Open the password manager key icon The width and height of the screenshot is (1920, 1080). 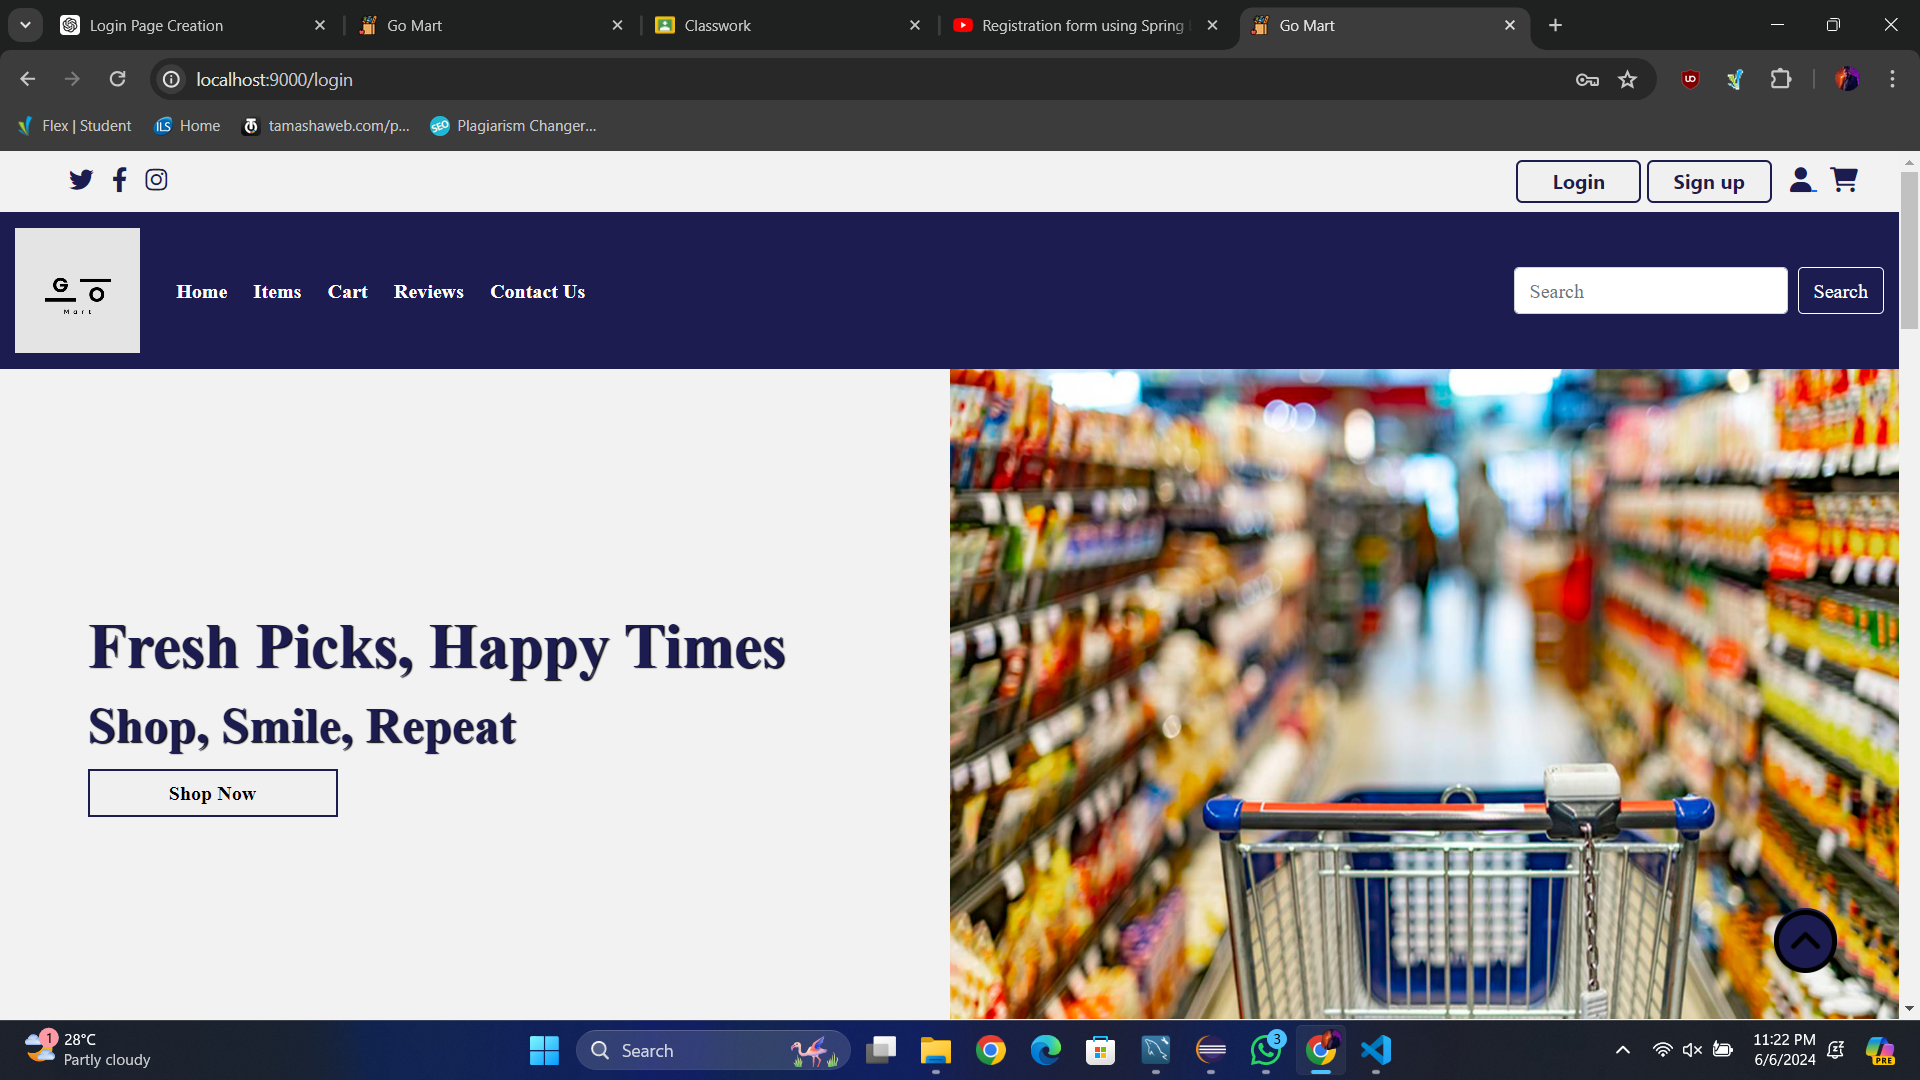(1587, 79)
